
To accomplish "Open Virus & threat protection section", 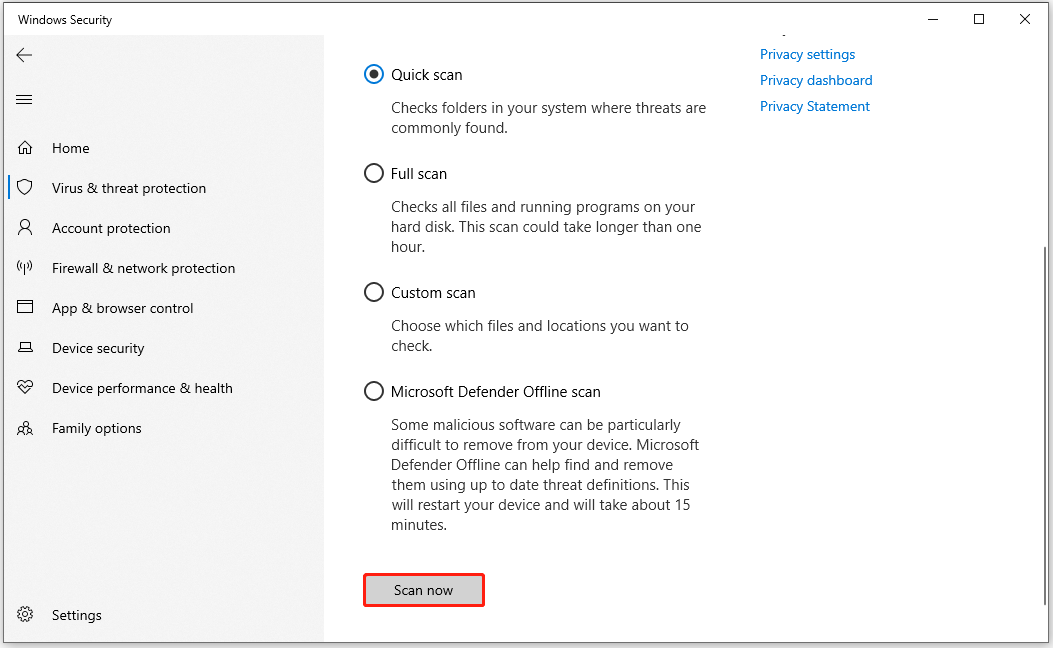I will pos(129,188).
